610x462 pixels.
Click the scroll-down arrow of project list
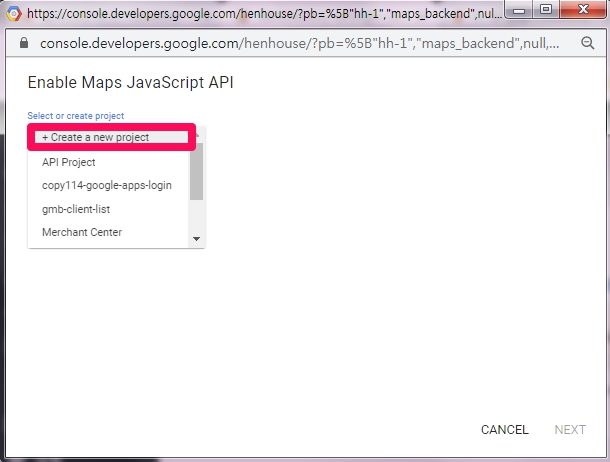click(196, 239)
